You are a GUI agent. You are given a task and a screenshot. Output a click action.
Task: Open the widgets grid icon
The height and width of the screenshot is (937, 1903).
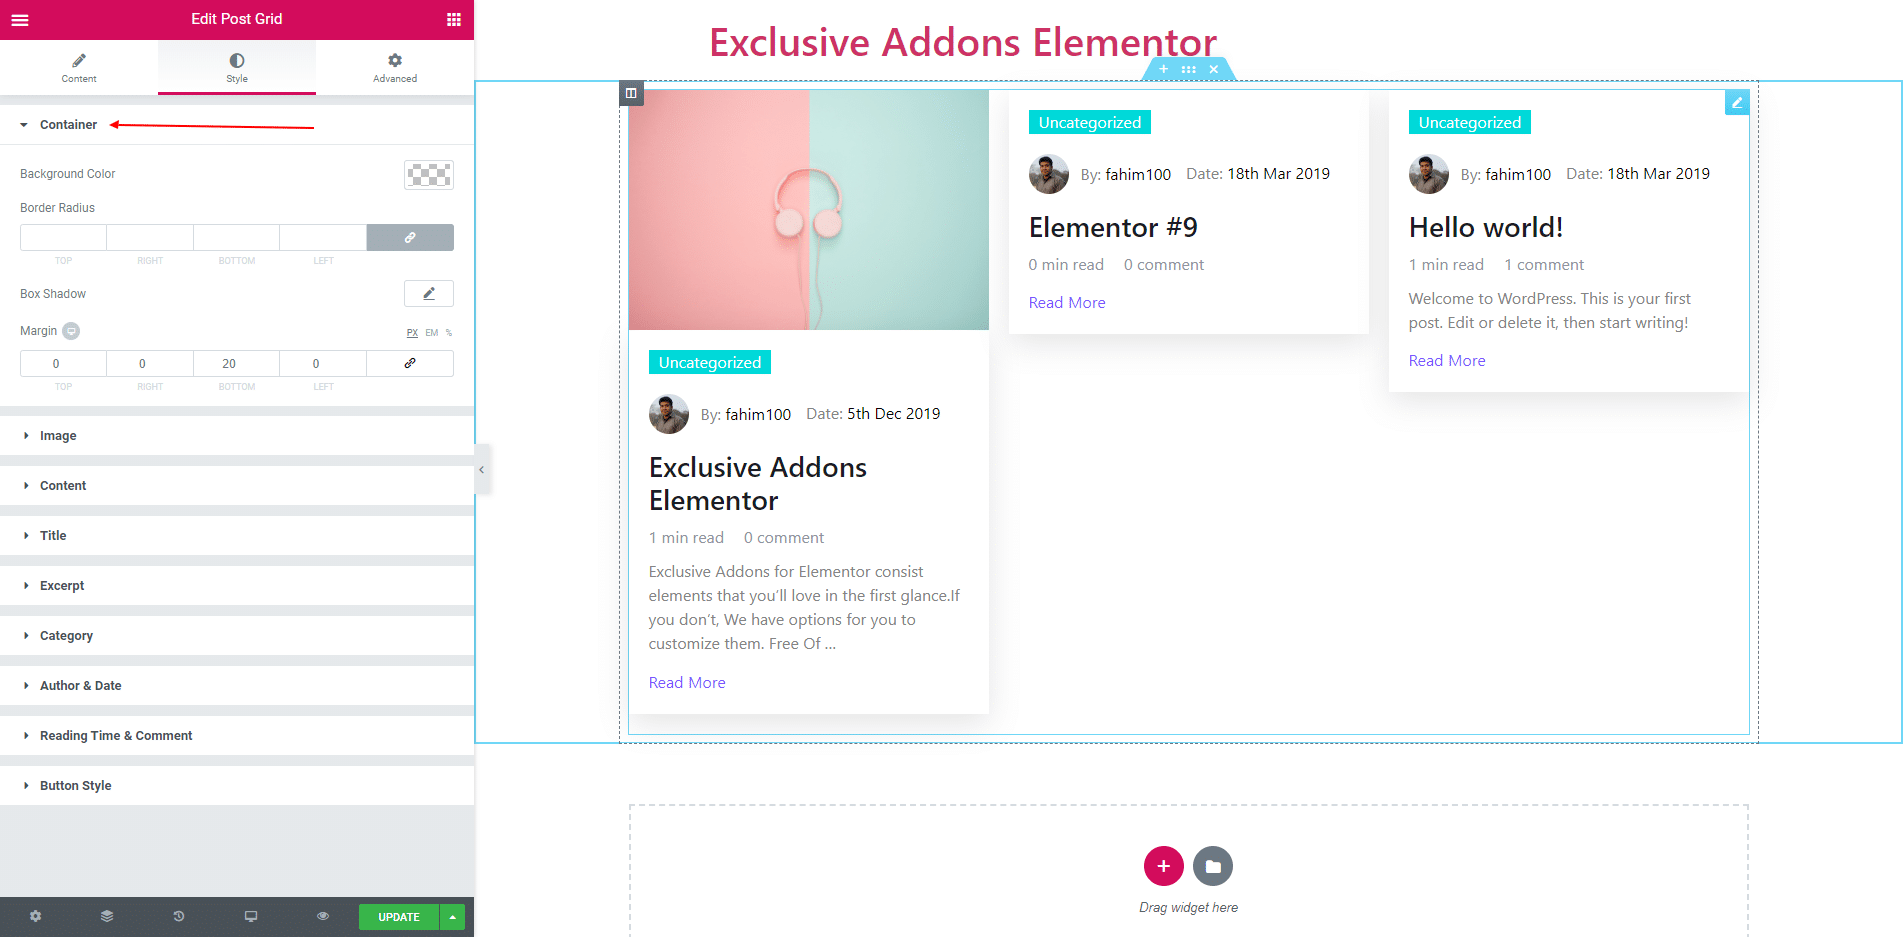pos(454,19)
